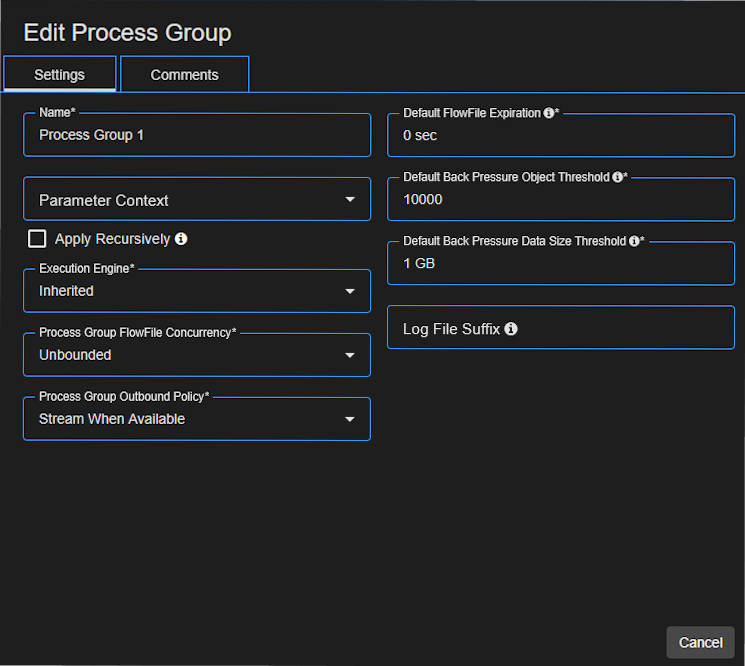This screenshot has width=745, height=666.
Task: Open the Comments tab
Action: 184,74
